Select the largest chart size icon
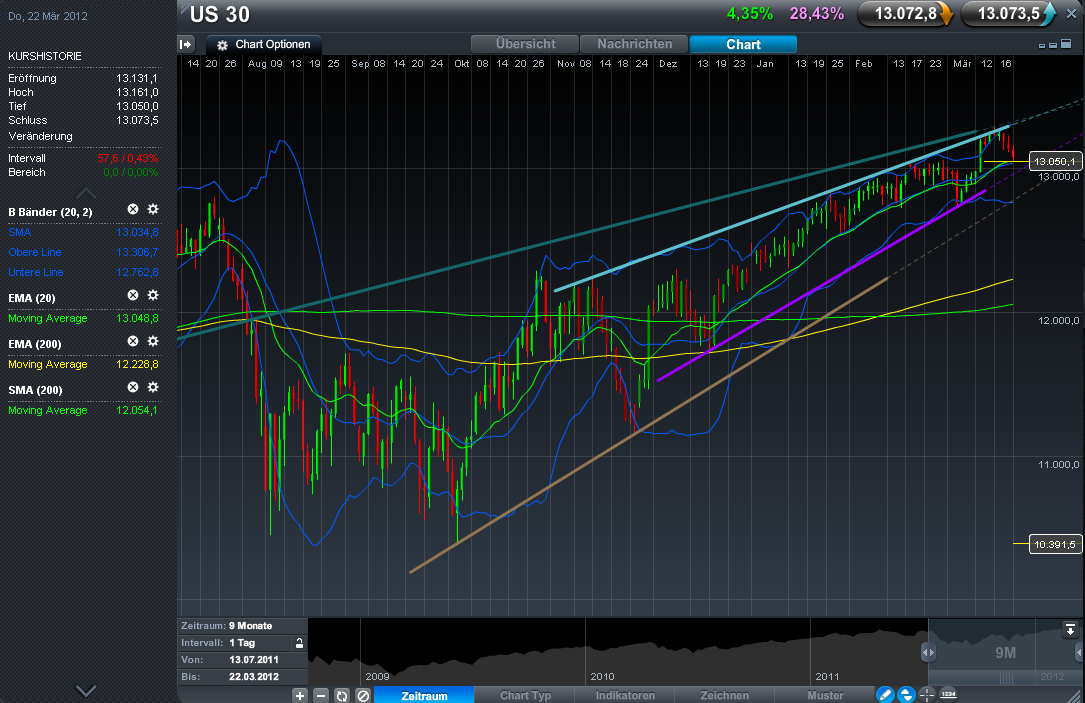This screenshot has height=703, width=1085. coord(1066,44)
